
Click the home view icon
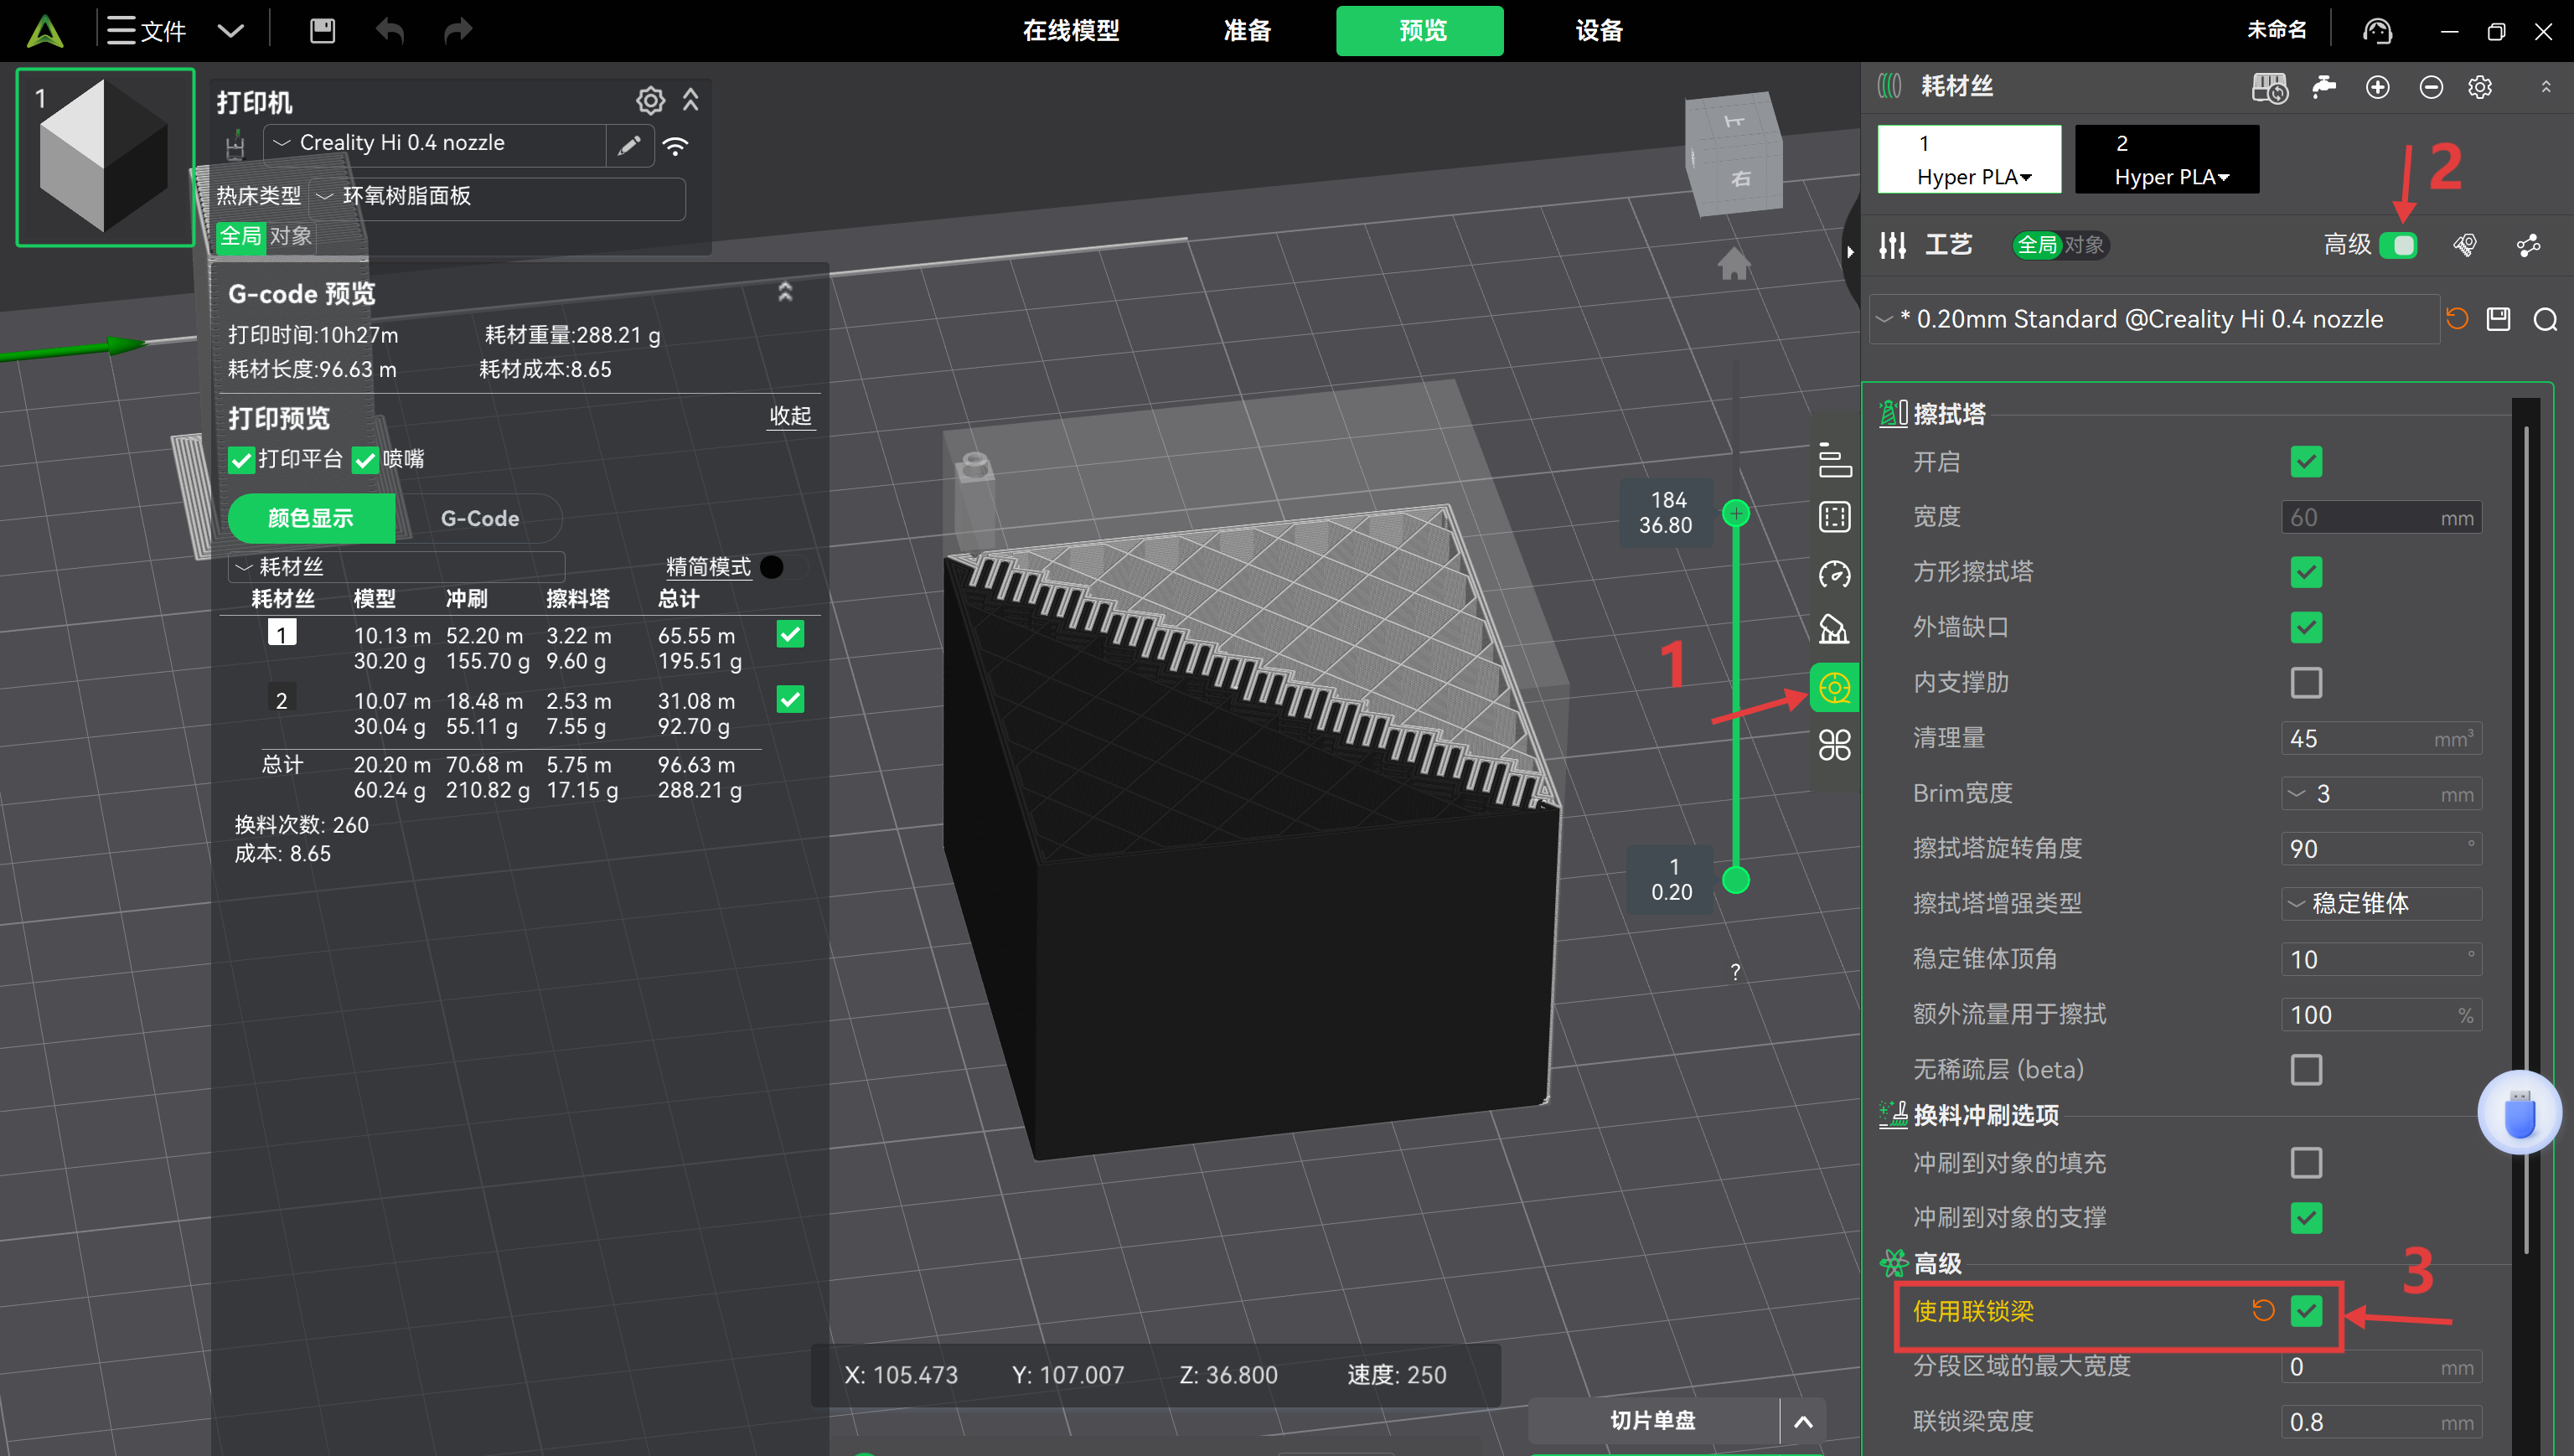pyautogui.click(x=1734, y=263)
